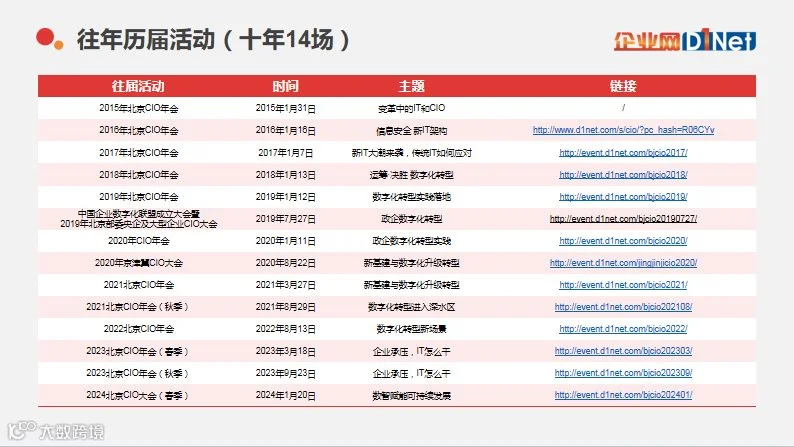This screenshot has height=447, width=794.
Task: Click the theme 运筹·决胜 数字化转型
Action: coord(411,175)
